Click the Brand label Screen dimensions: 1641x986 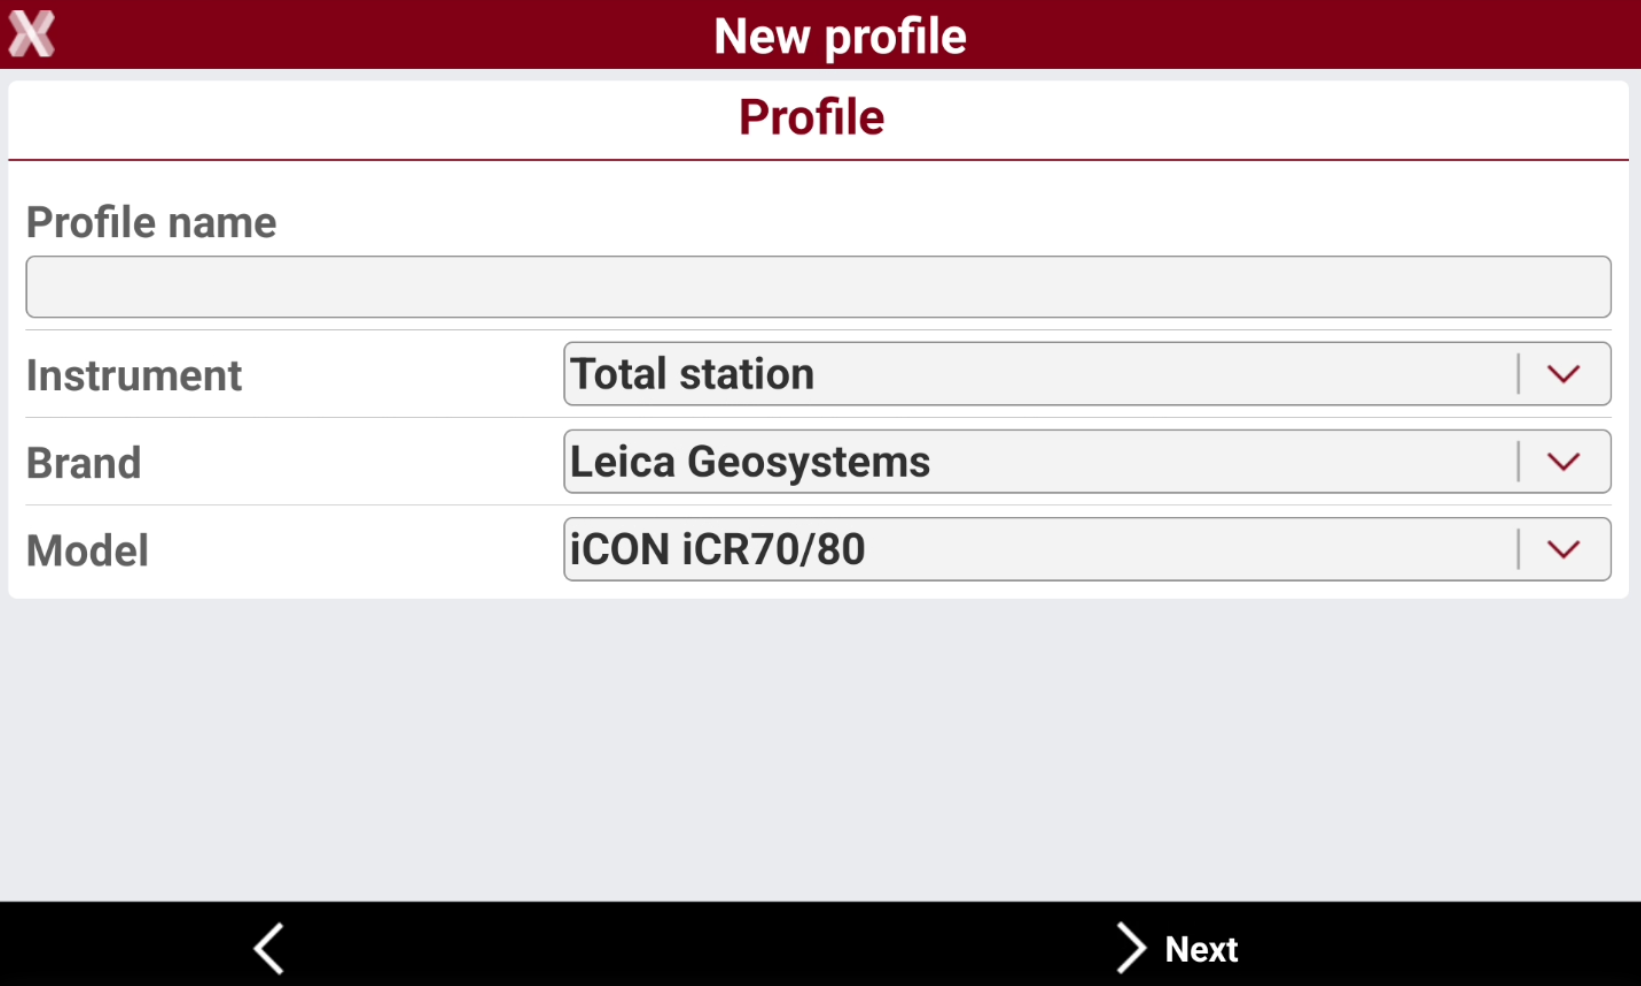83,463
